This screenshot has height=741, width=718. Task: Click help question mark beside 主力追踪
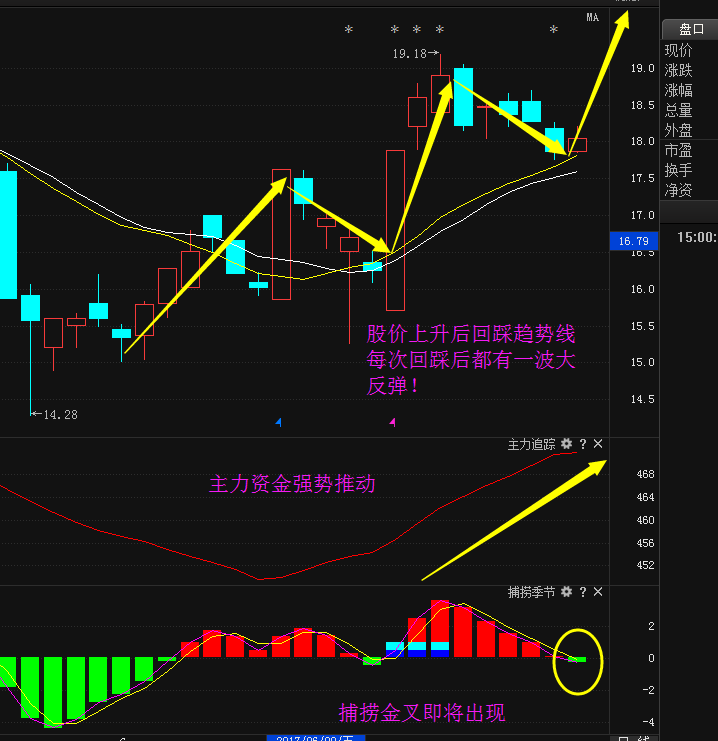[583, 443]
